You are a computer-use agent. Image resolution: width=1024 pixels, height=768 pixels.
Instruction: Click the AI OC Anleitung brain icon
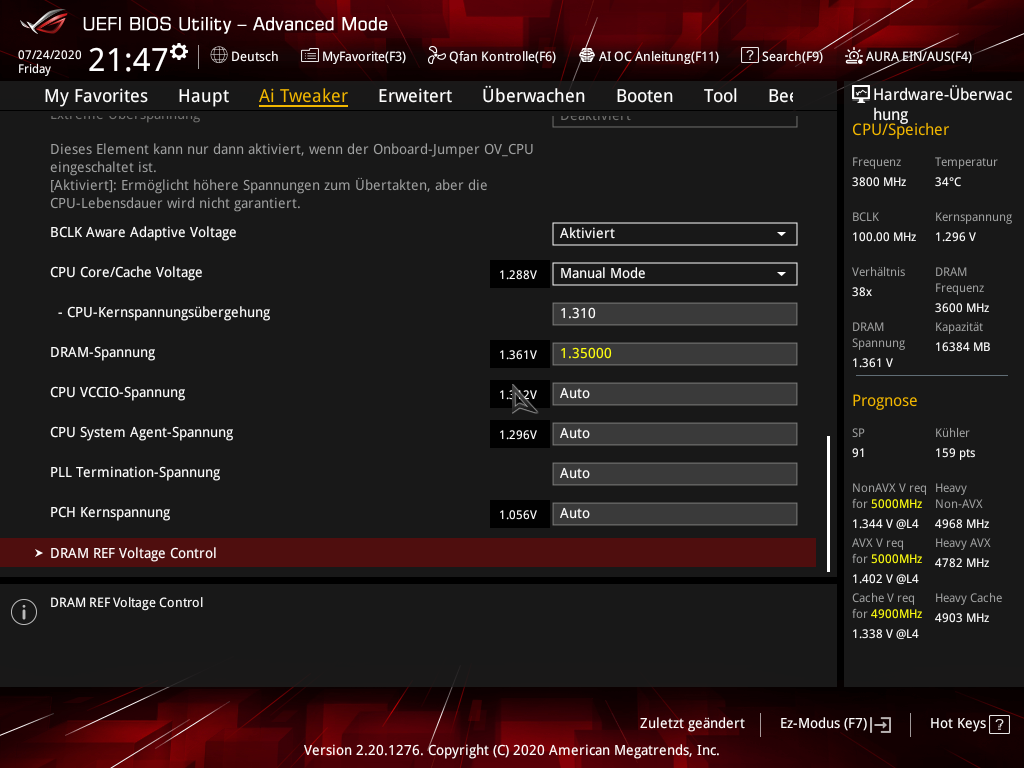point(586,56)
